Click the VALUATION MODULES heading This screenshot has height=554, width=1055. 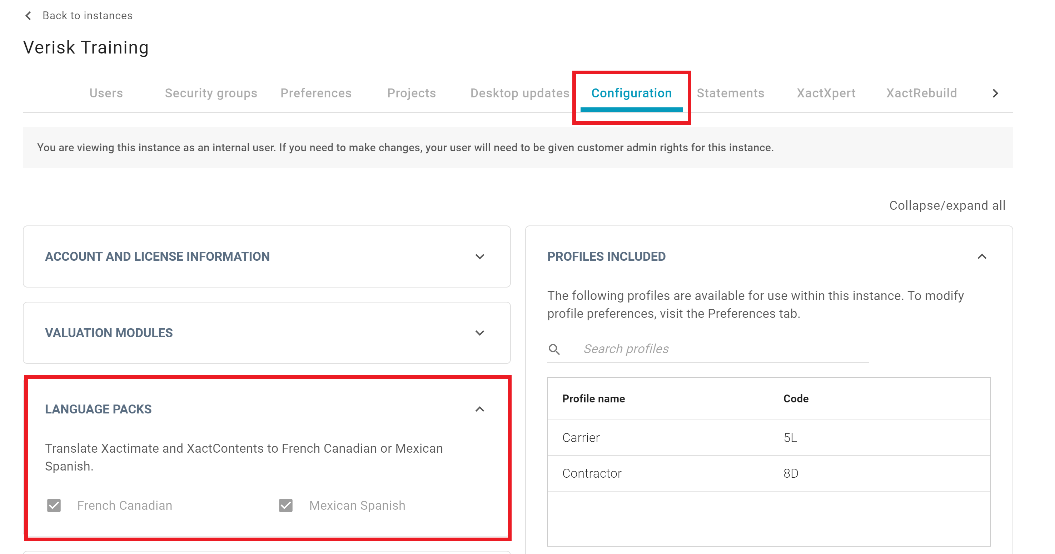coord(109,333)
